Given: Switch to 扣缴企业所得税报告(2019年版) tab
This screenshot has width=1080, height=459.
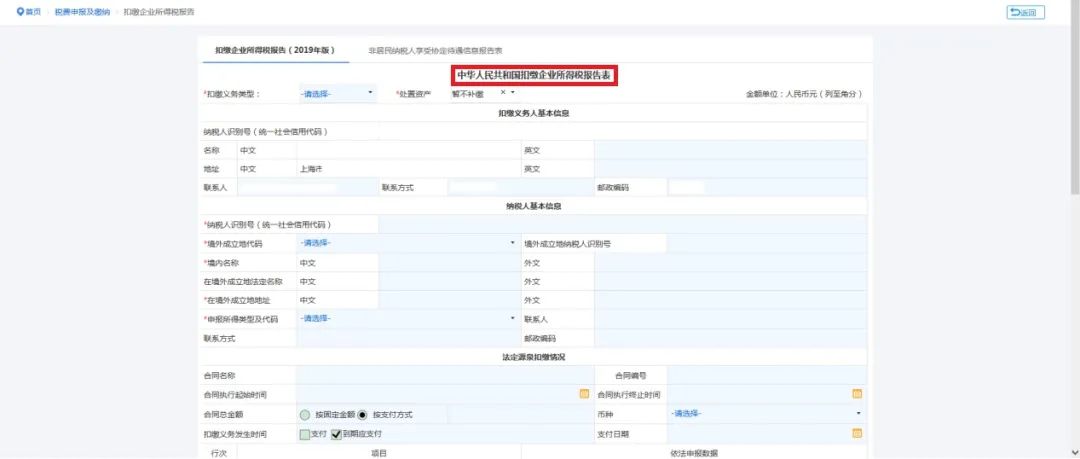Looking at the screenshot, I should pyautogui.click(x=274, y=50).
